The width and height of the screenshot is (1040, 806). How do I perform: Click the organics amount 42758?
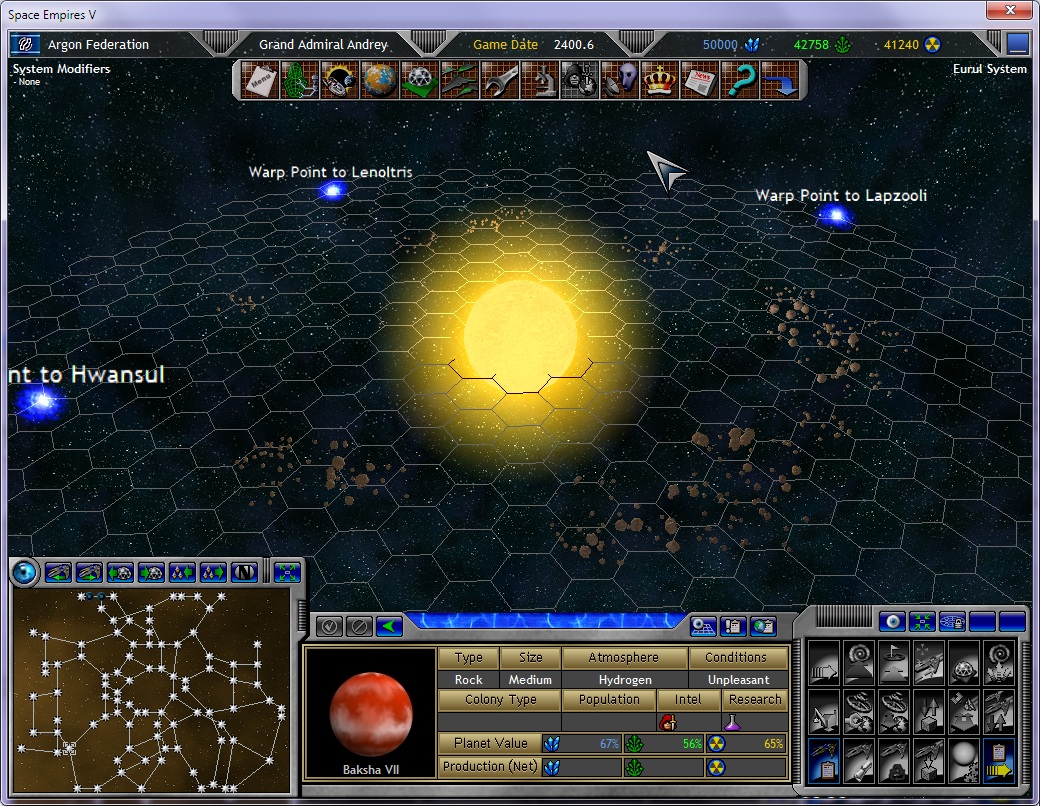click(811, 44)
